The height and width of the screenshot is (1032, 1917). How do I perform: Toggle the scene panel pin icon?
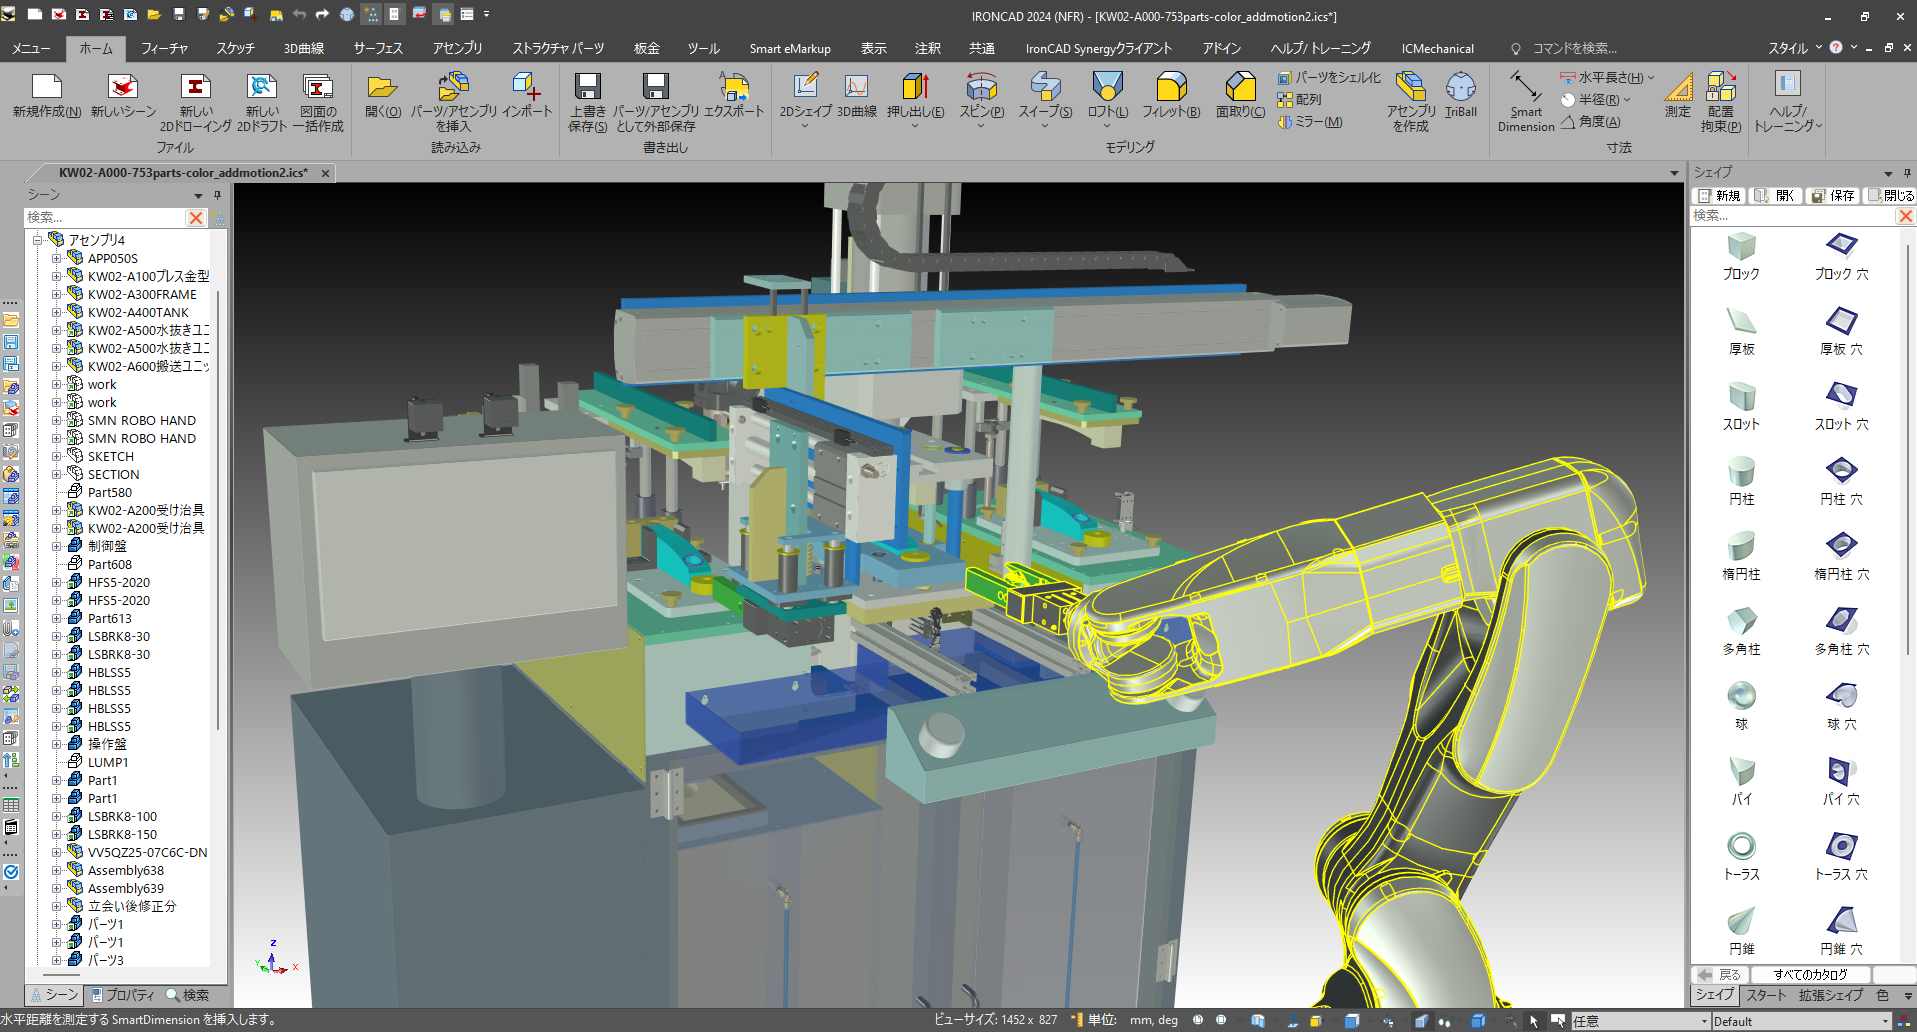217,195
